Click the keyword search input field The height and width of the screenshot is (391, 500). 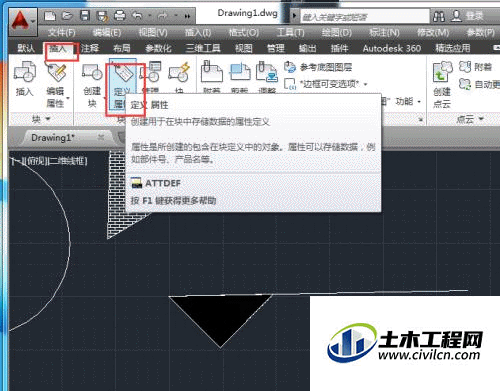[x=365, y=16]
